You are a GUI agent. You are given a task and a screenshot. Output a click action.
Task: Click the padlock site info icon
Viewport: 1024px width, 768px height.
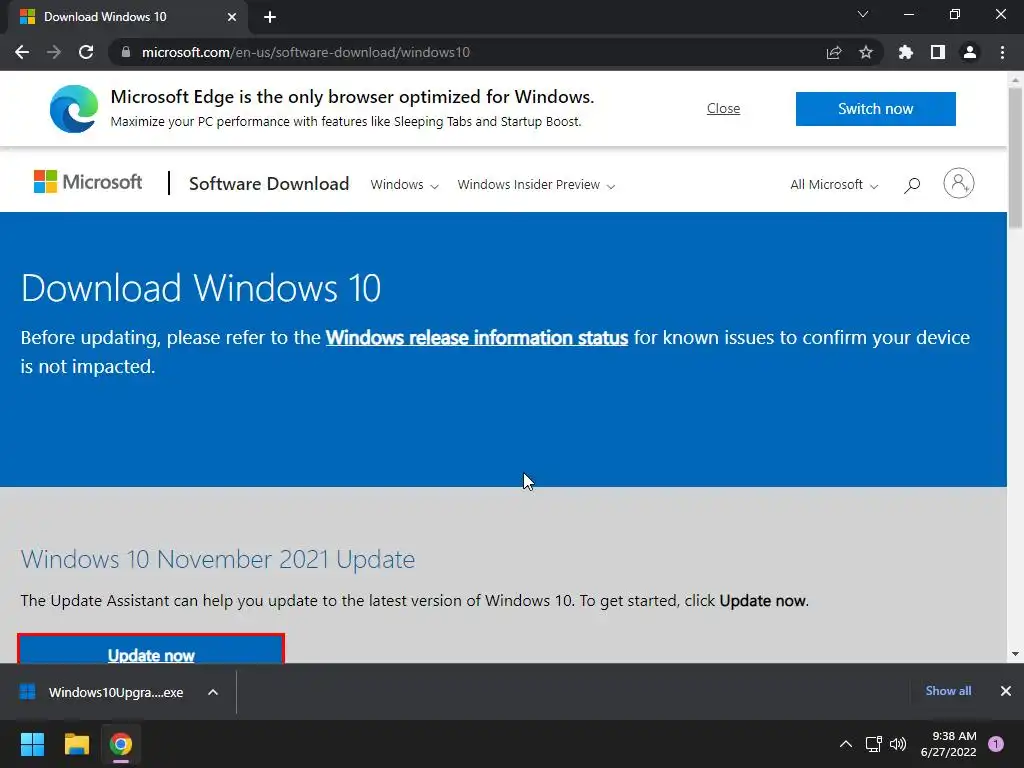(126, 52)
